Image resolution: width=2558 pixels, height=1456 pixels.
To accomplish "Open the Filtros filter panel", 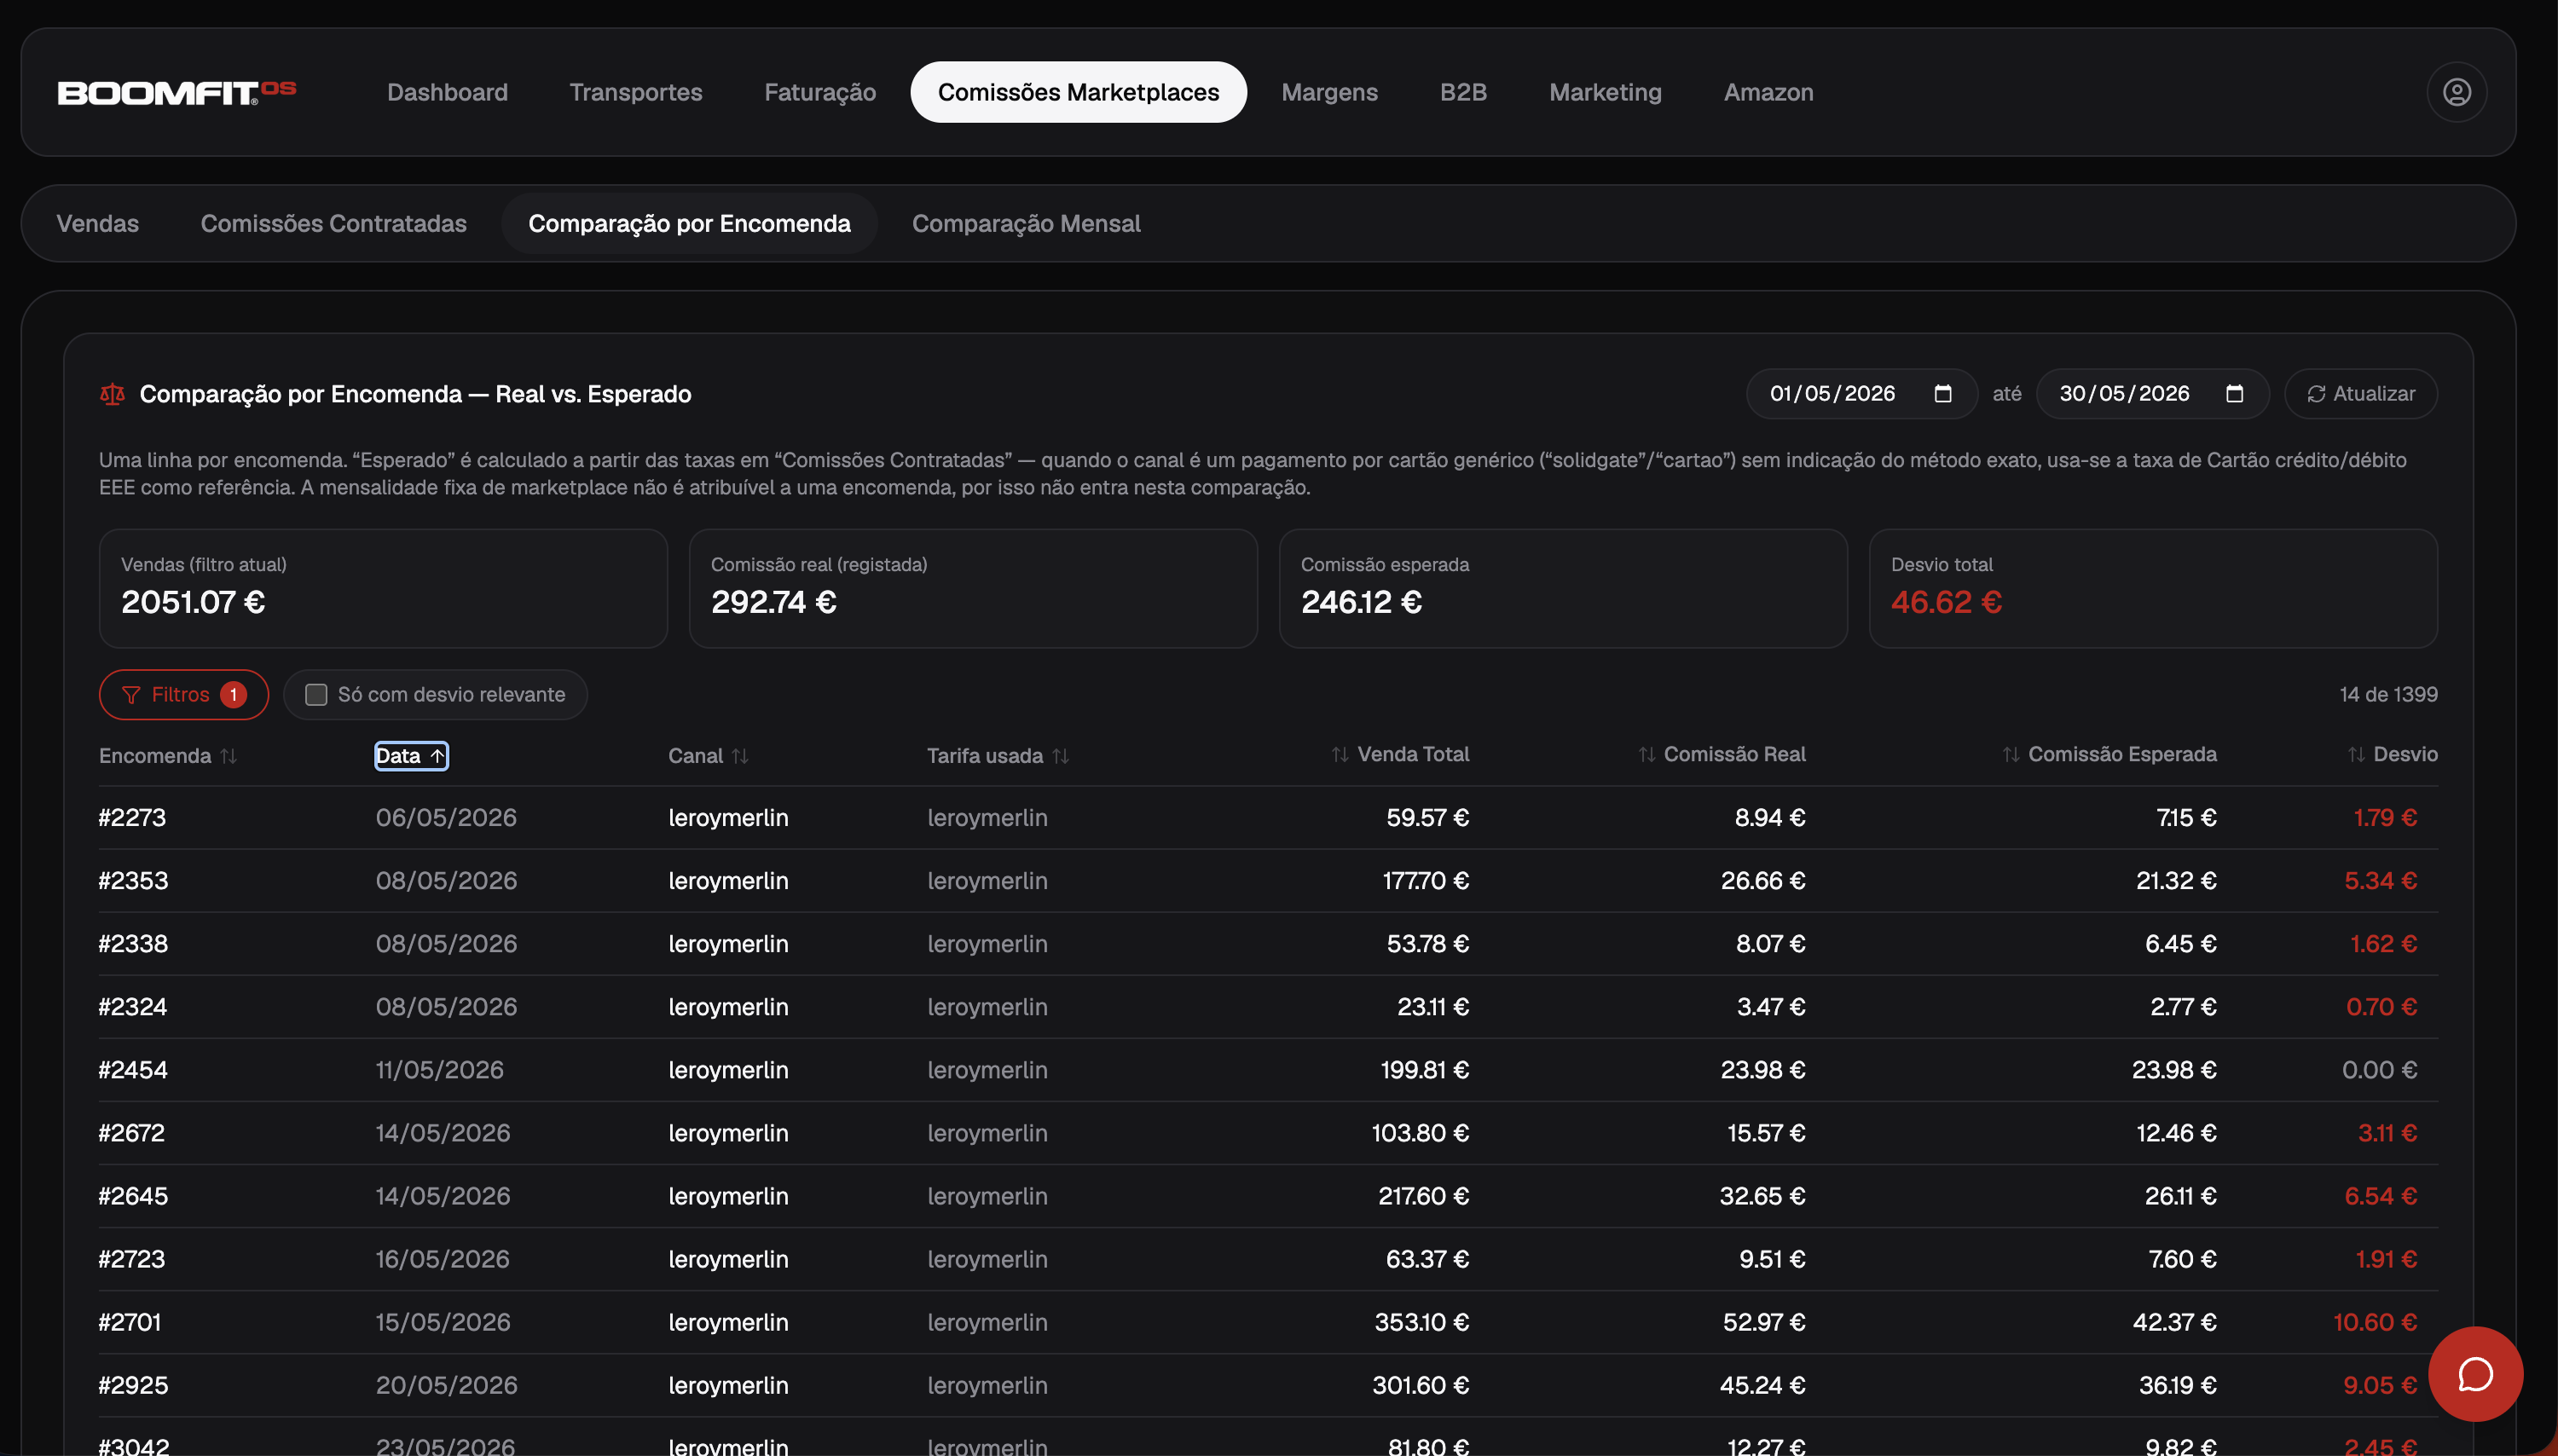I will [184, 695].
